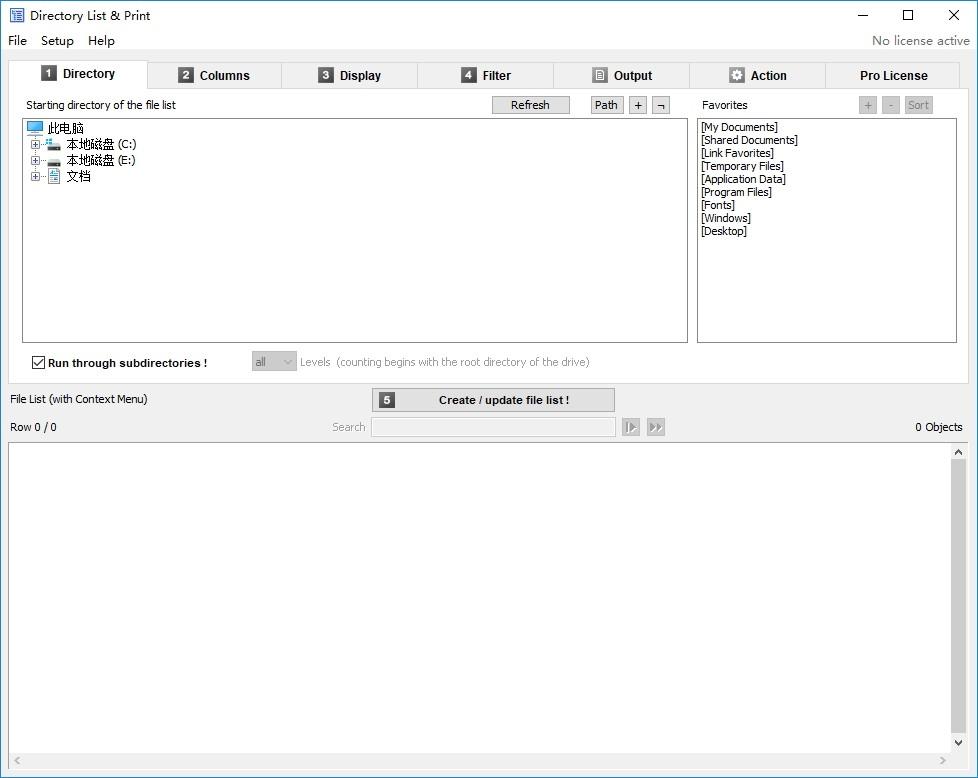Select 本地磁盘 (E:) tree item
The height and width of the screenshot is (778, 978).
(x=101, y=160)
